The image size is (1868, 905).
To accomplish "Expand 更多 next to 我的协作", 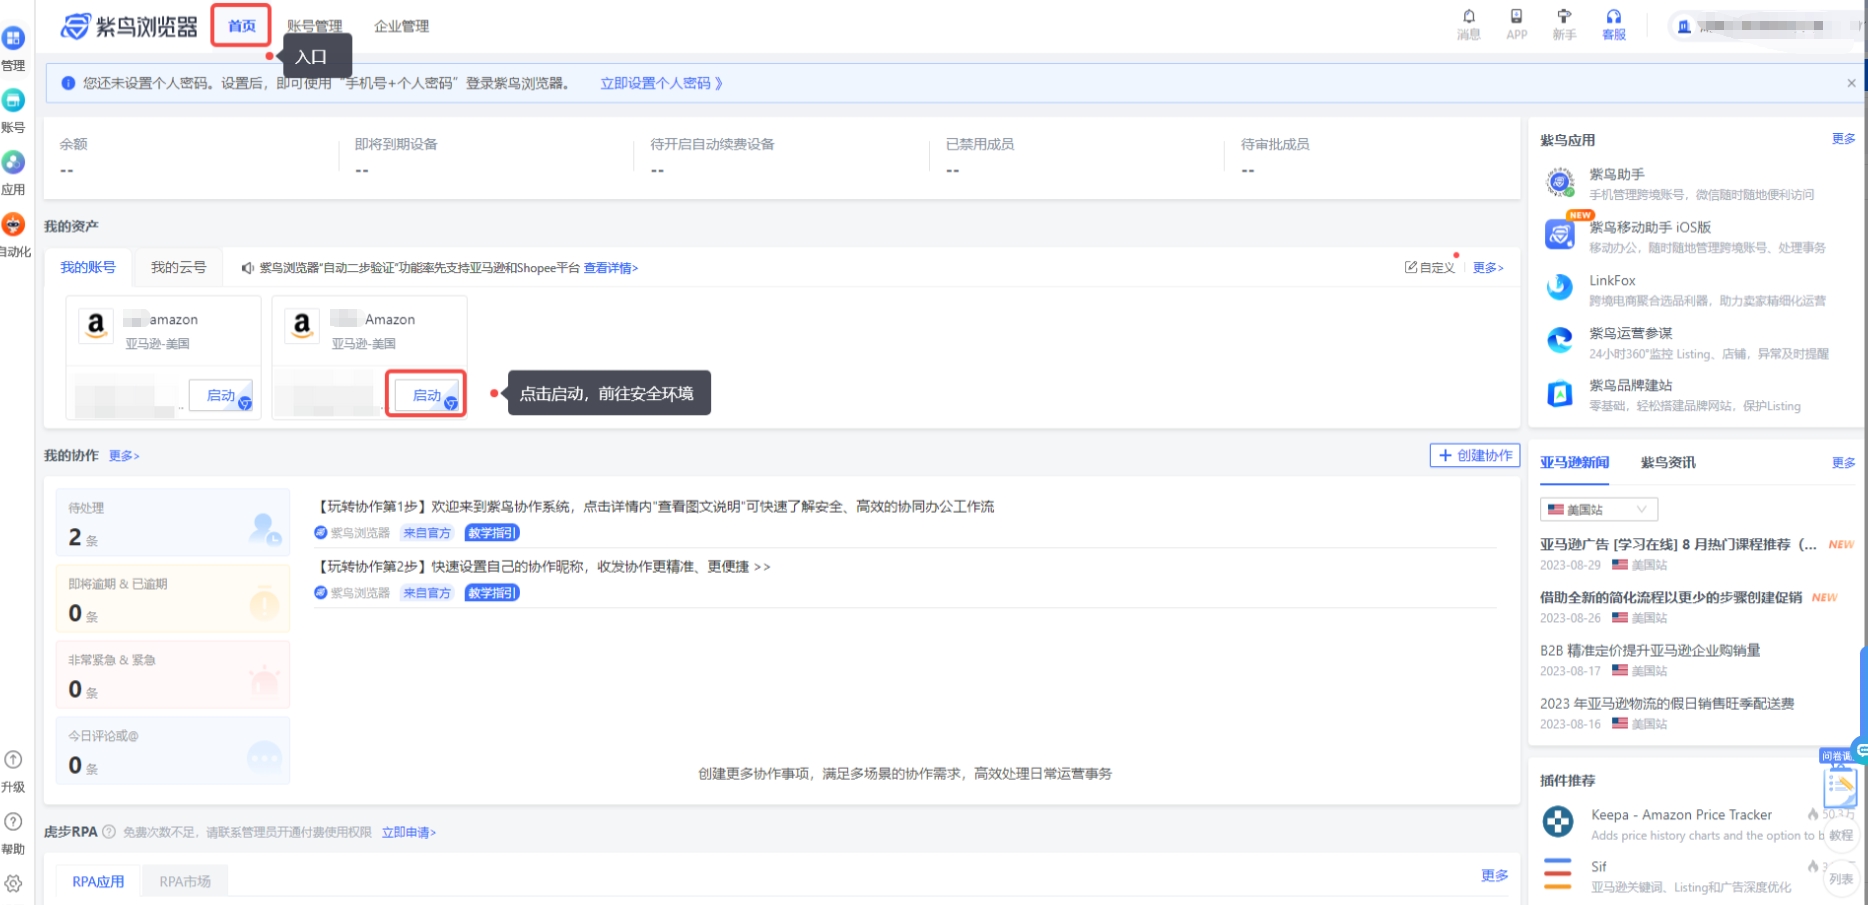I will (124, 456).
